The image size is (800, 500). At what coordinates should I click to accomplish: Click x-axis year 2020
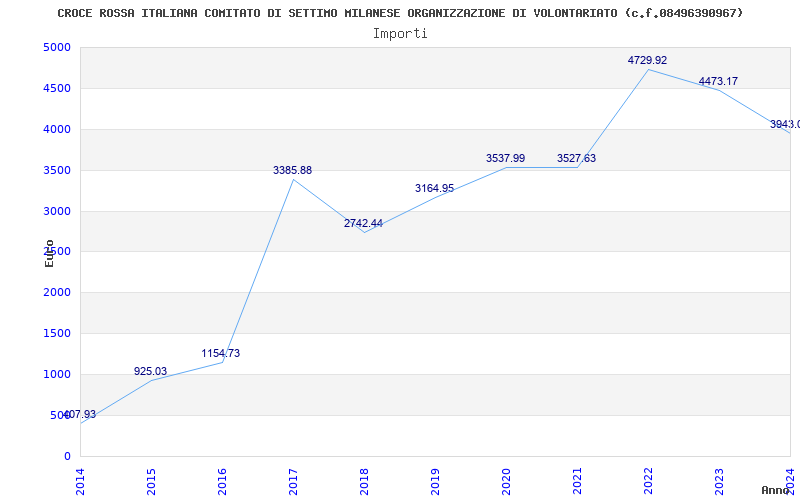[x=506, y=482]
